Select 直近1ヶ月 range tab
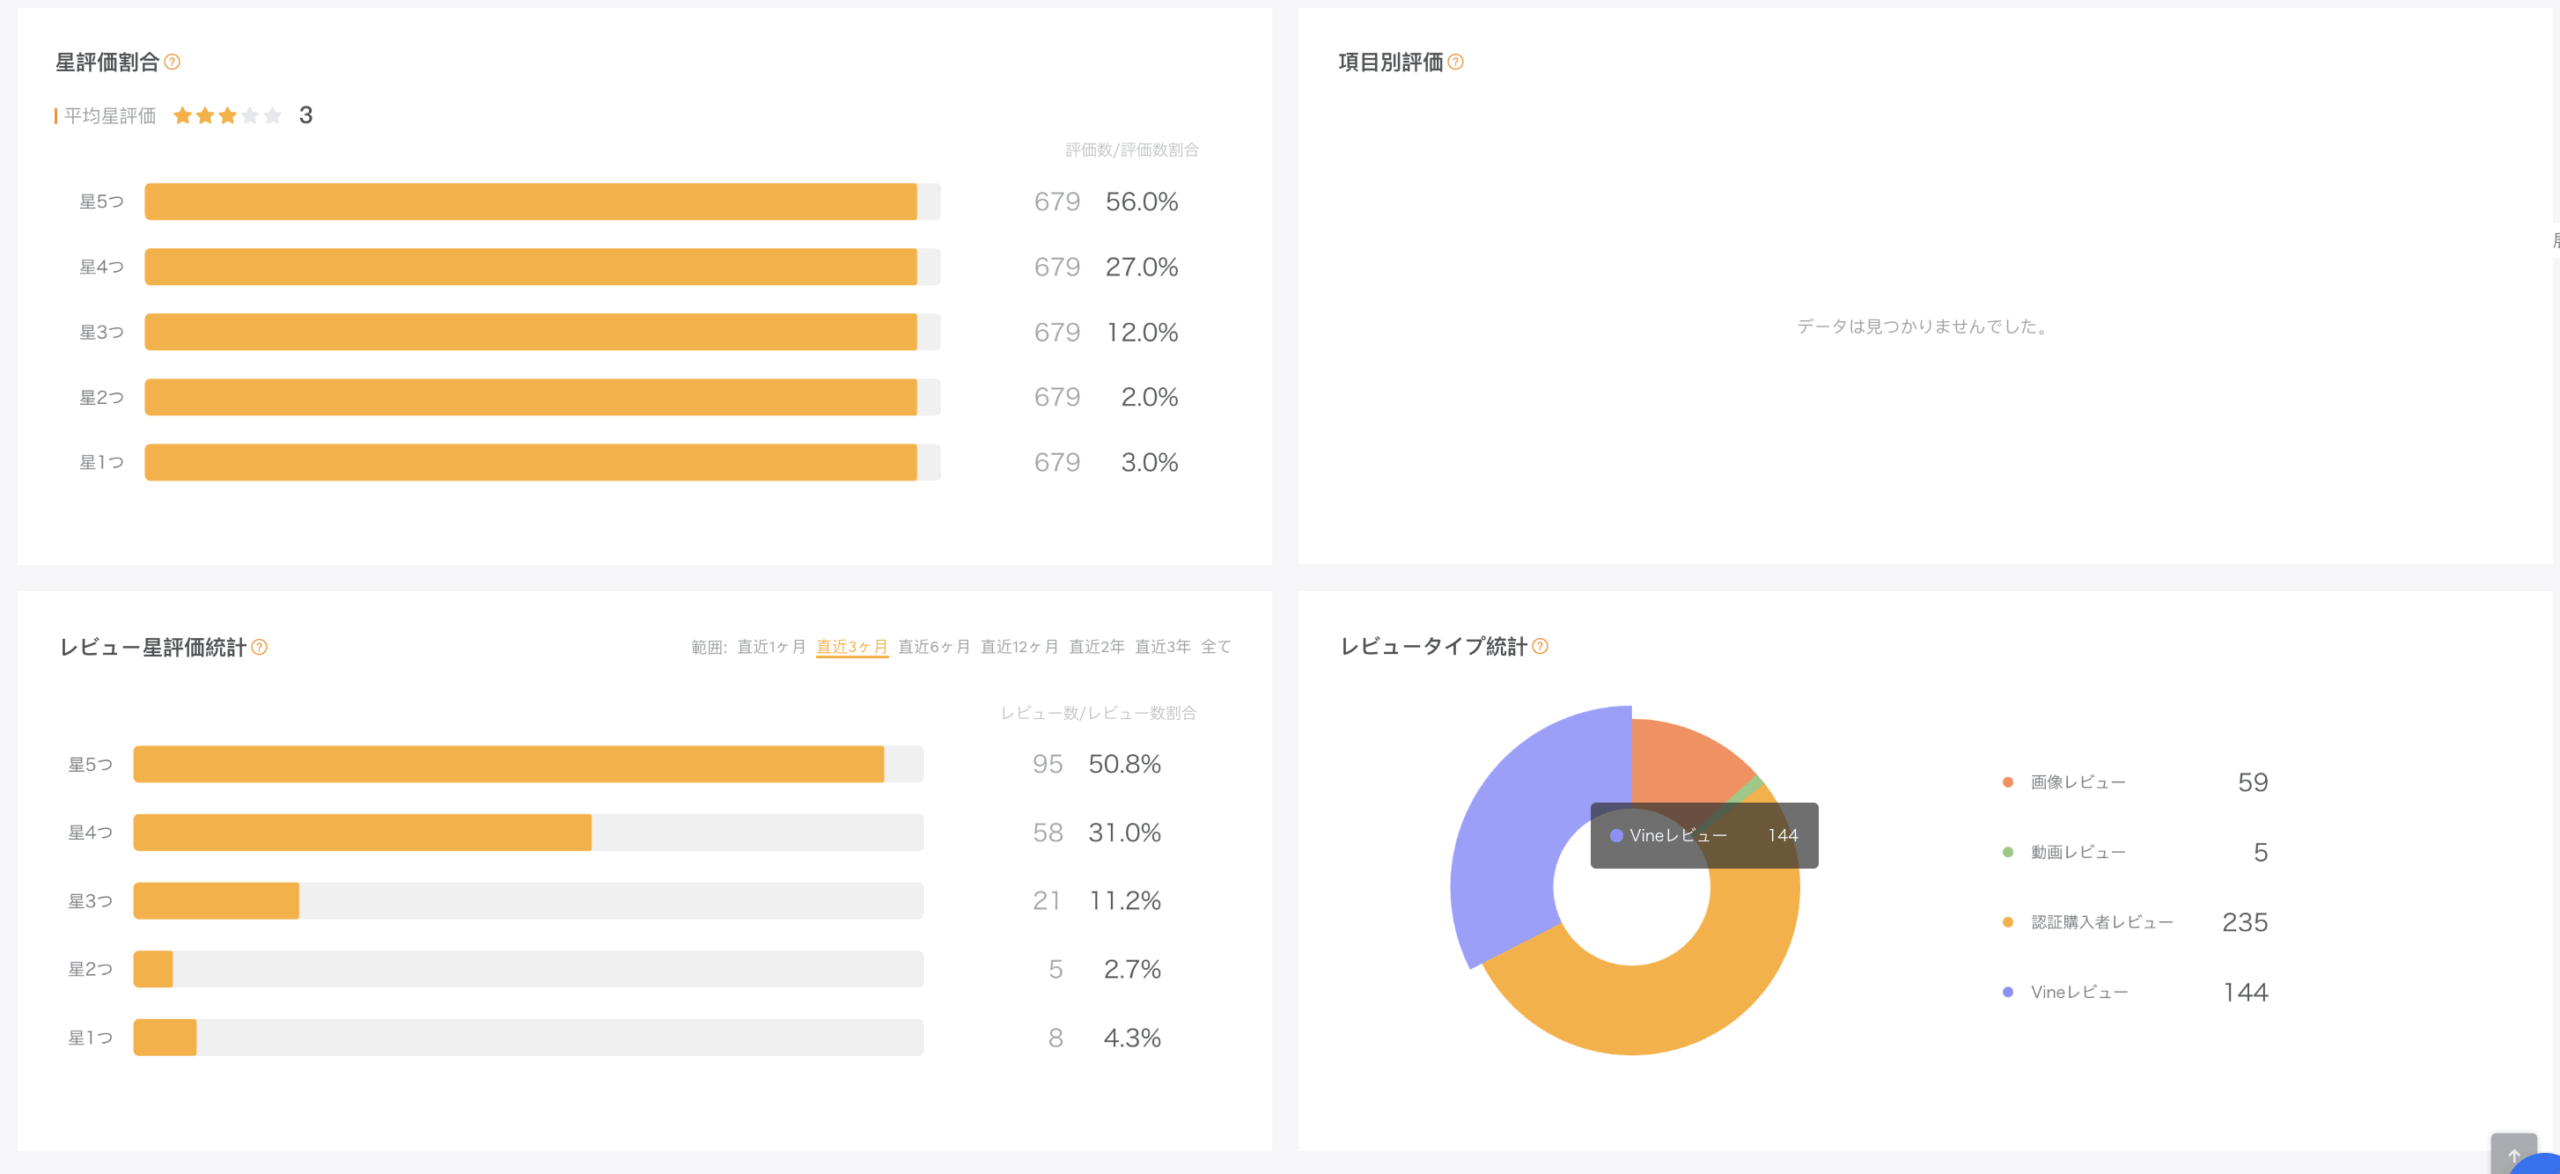This screenshot has width=2560, height=1174. coord(771,647)
